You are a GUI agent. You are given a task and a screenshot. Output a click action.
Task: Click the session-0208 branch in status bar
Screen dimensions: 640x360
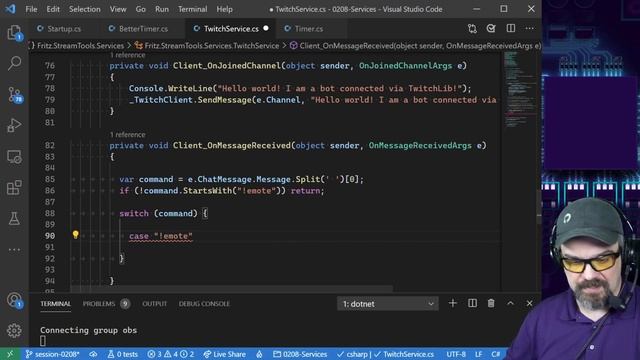click(52, 354)
